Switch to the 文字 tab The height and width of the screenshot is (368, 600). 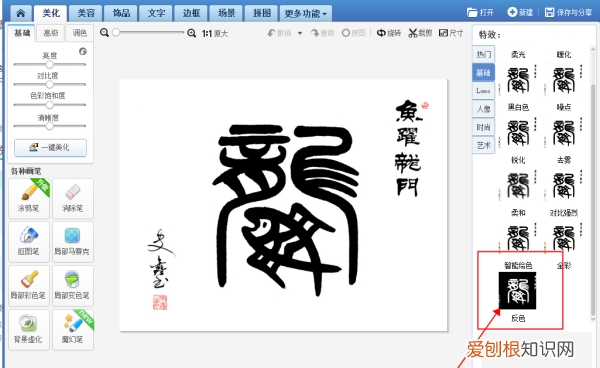pos(157,13)
